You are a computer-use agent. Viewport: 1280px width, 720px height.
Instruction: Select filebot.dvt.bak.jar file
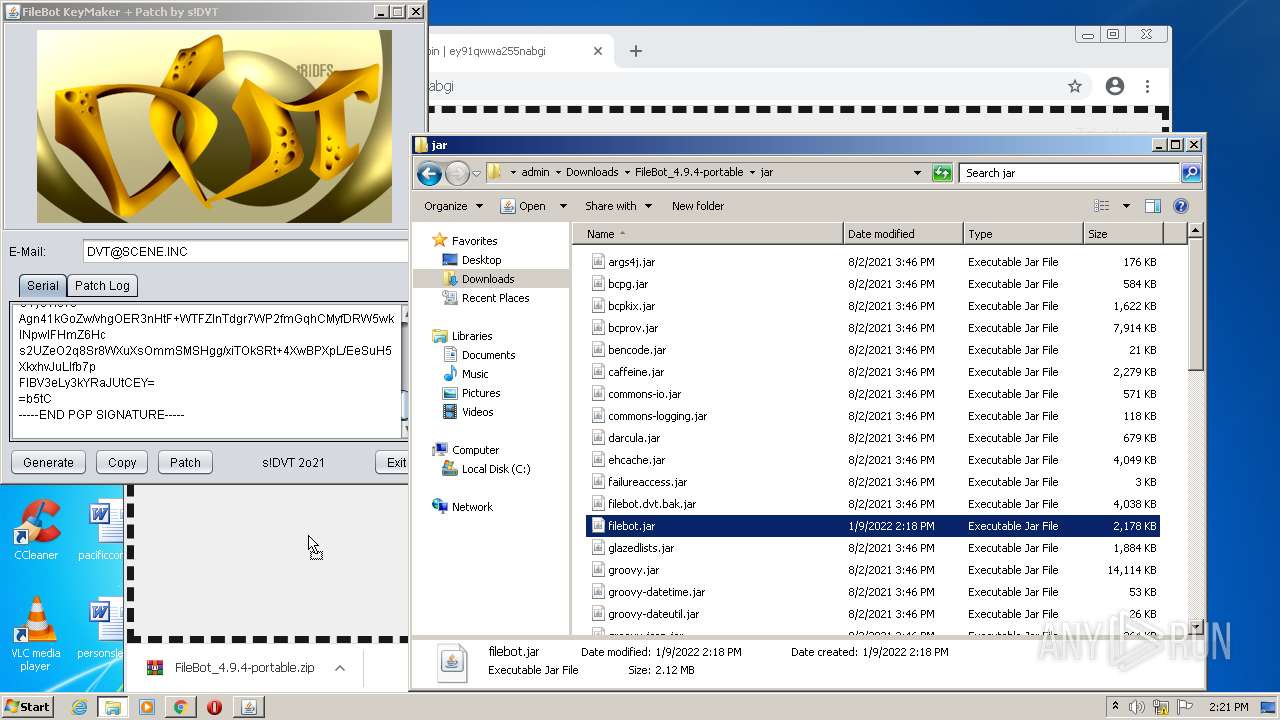point(652,504)
